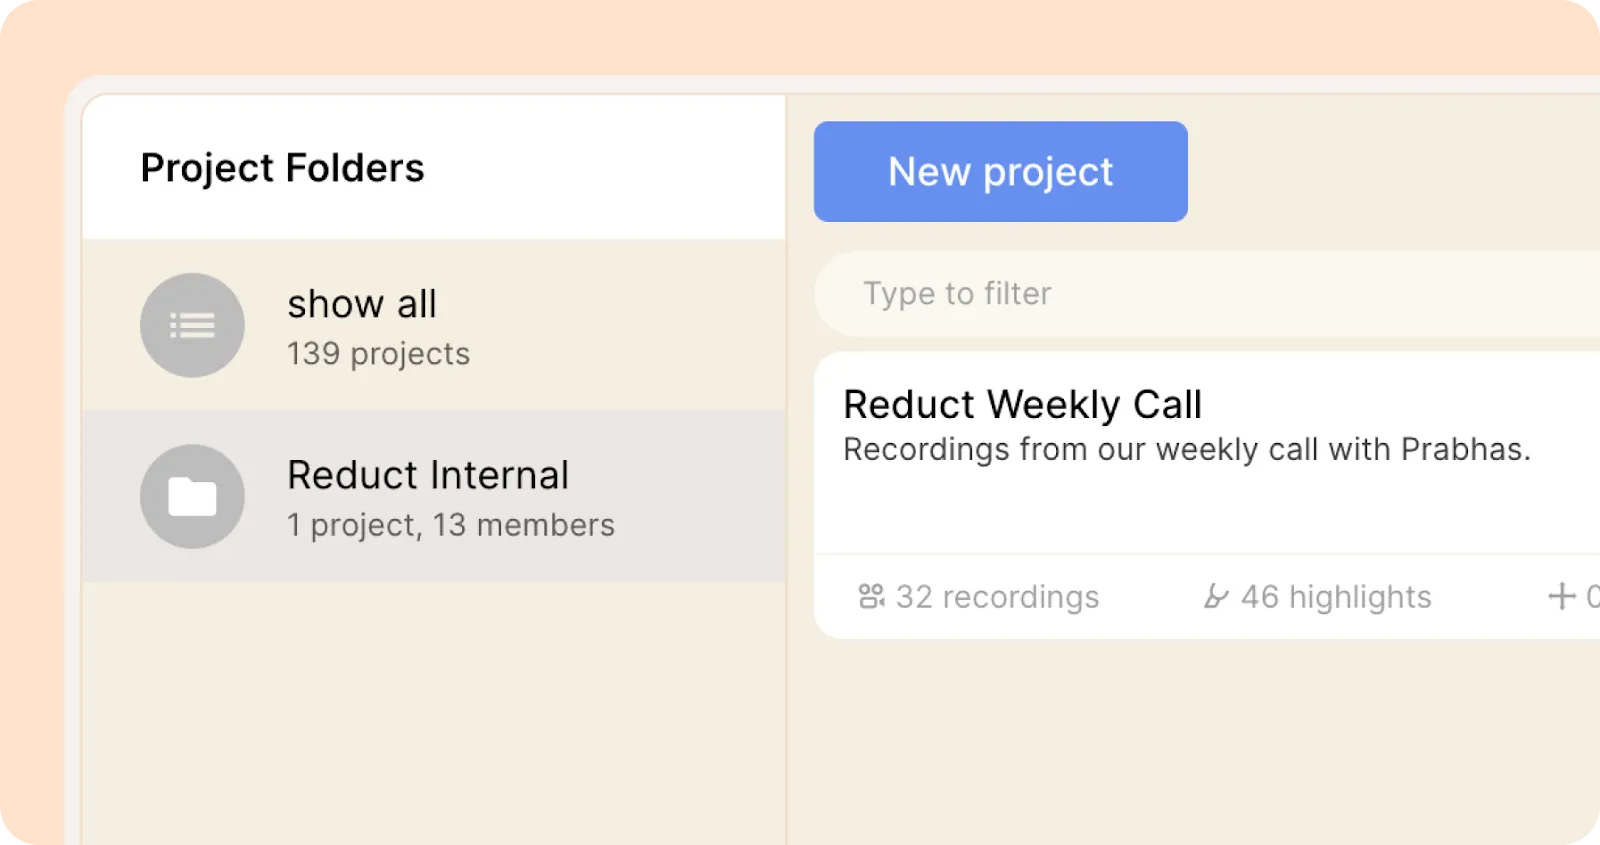This screenshot has width=1600, height=845.
Task: Click the plus icon on the project card
Action: [x=1561, y=597]
